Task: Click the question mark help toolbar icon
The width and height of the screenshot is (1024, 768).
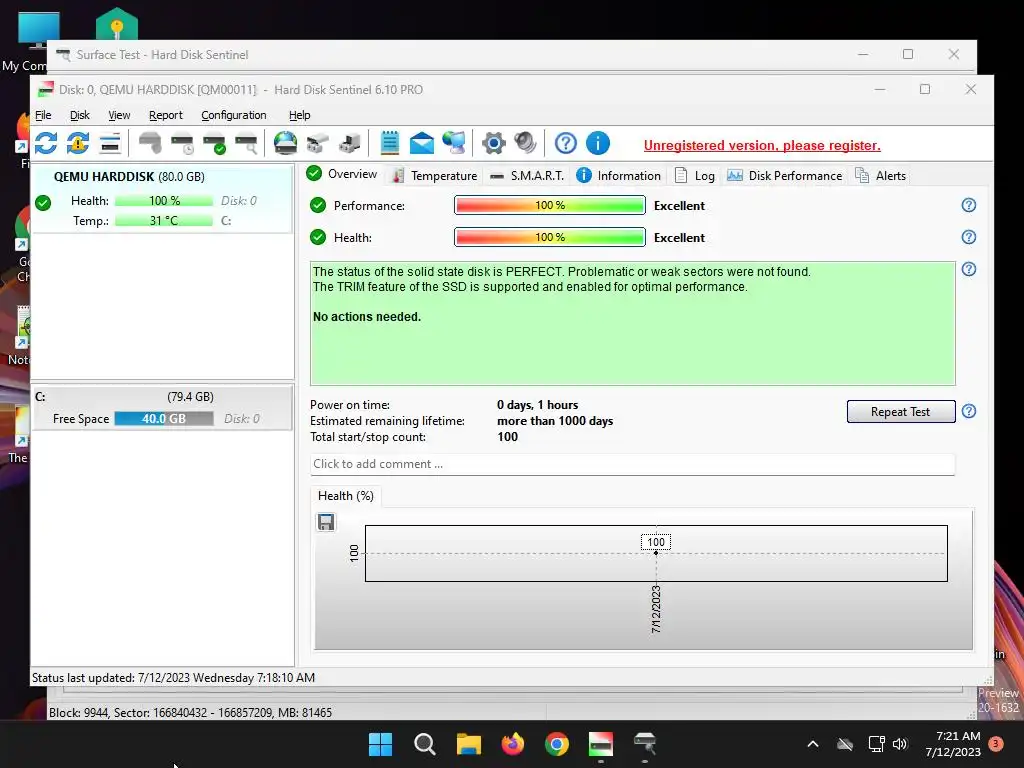Action: pos(566,143)
